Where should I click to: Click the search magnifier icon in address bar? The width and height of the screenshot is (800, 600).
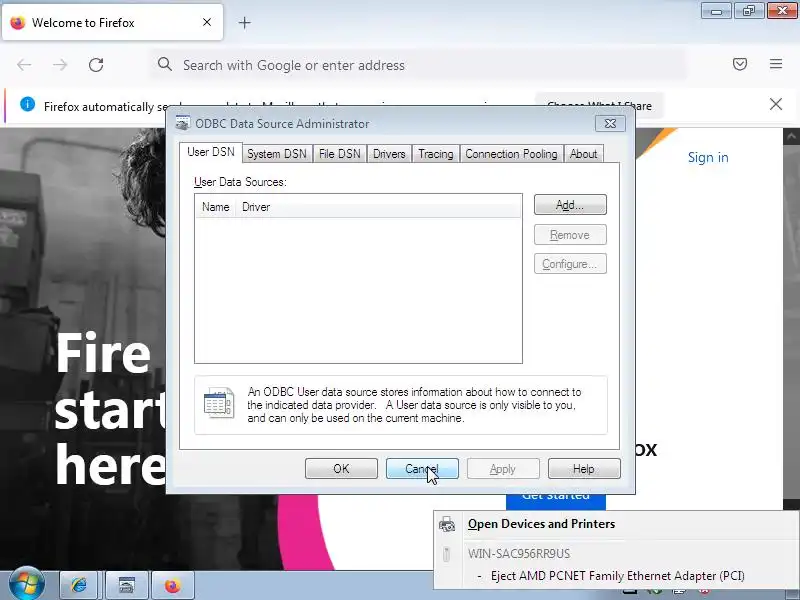pos(164,64)
